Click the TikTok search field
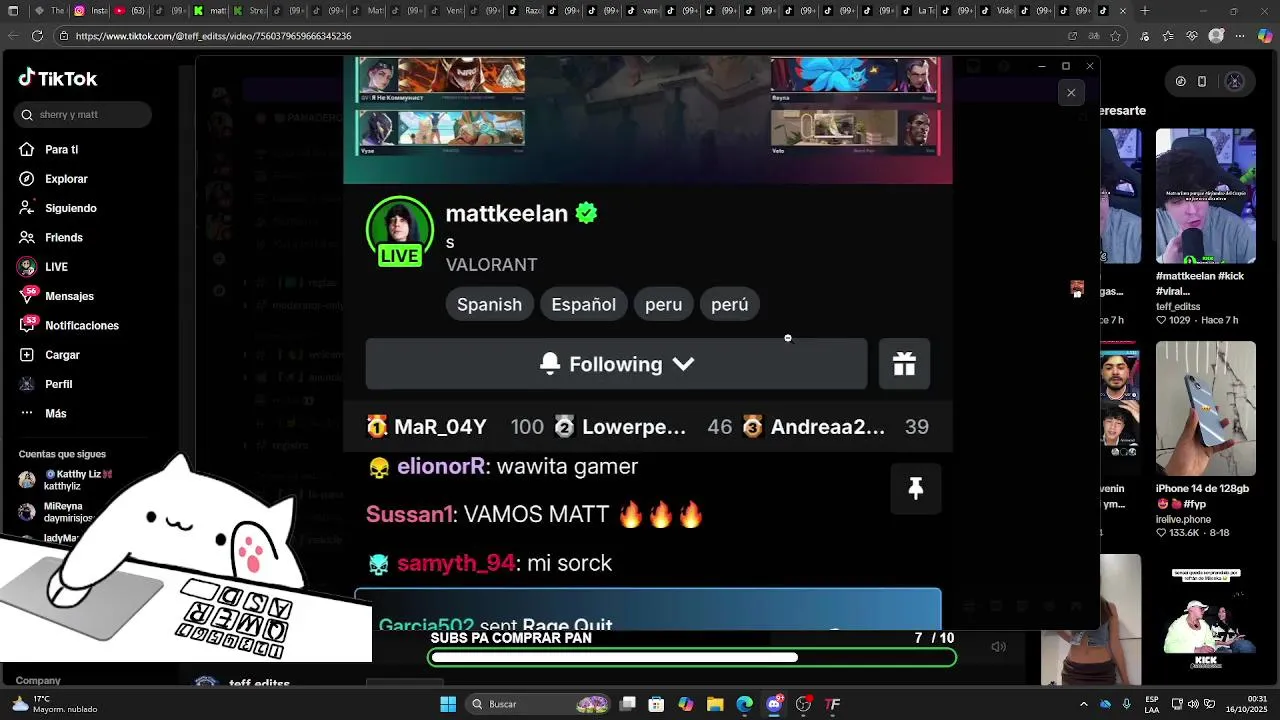 click(83, 115)
